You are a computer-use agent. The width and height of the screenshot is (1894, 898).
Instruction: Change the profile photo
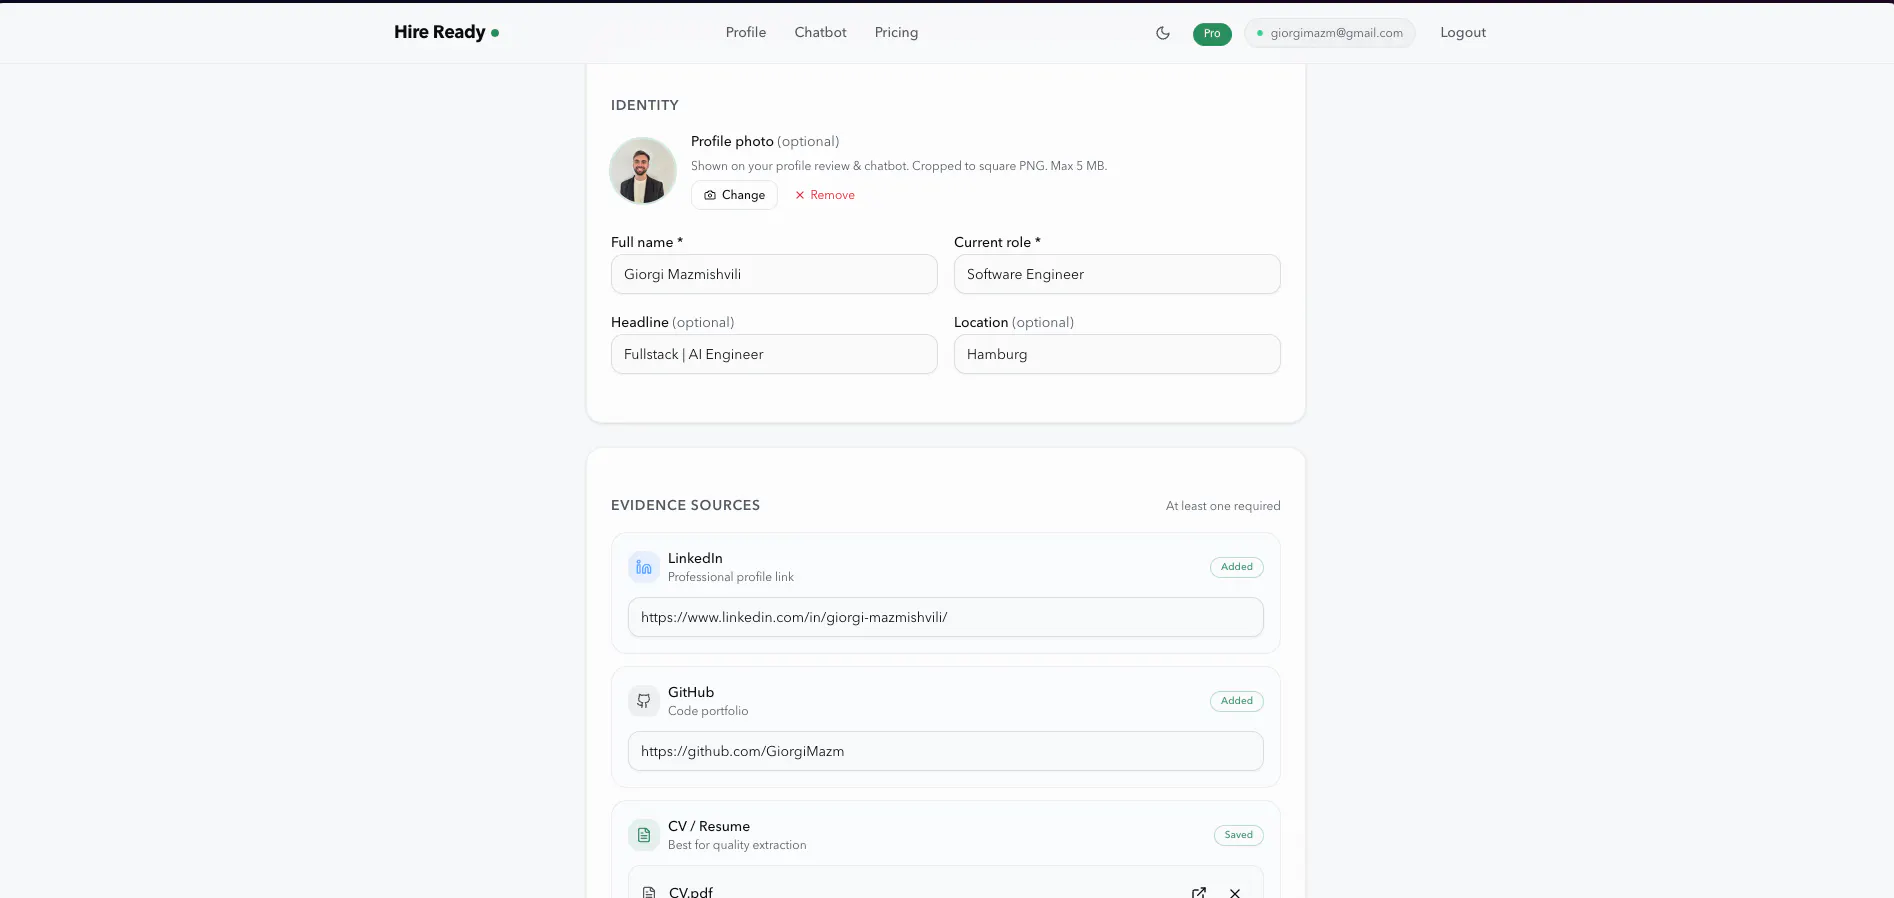click(x=734, y=195)
